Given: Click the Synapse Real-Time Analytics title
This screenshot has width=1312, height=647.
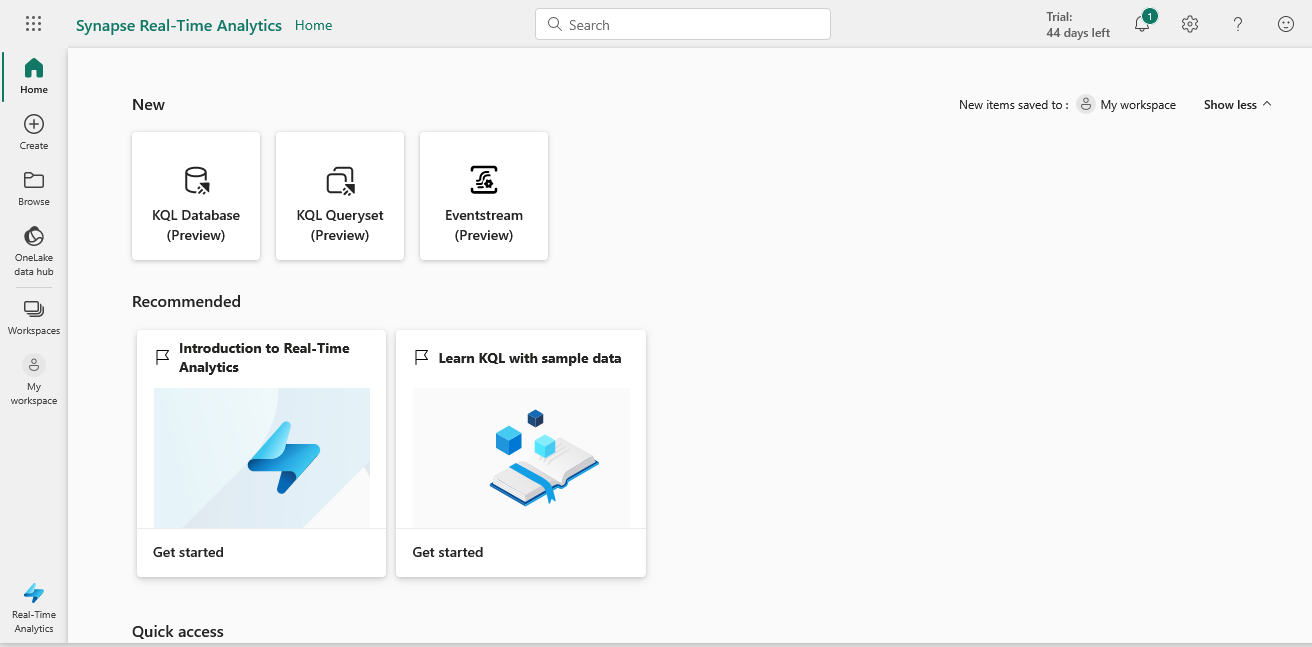Looking at the screenshot, I should point(179,25).
